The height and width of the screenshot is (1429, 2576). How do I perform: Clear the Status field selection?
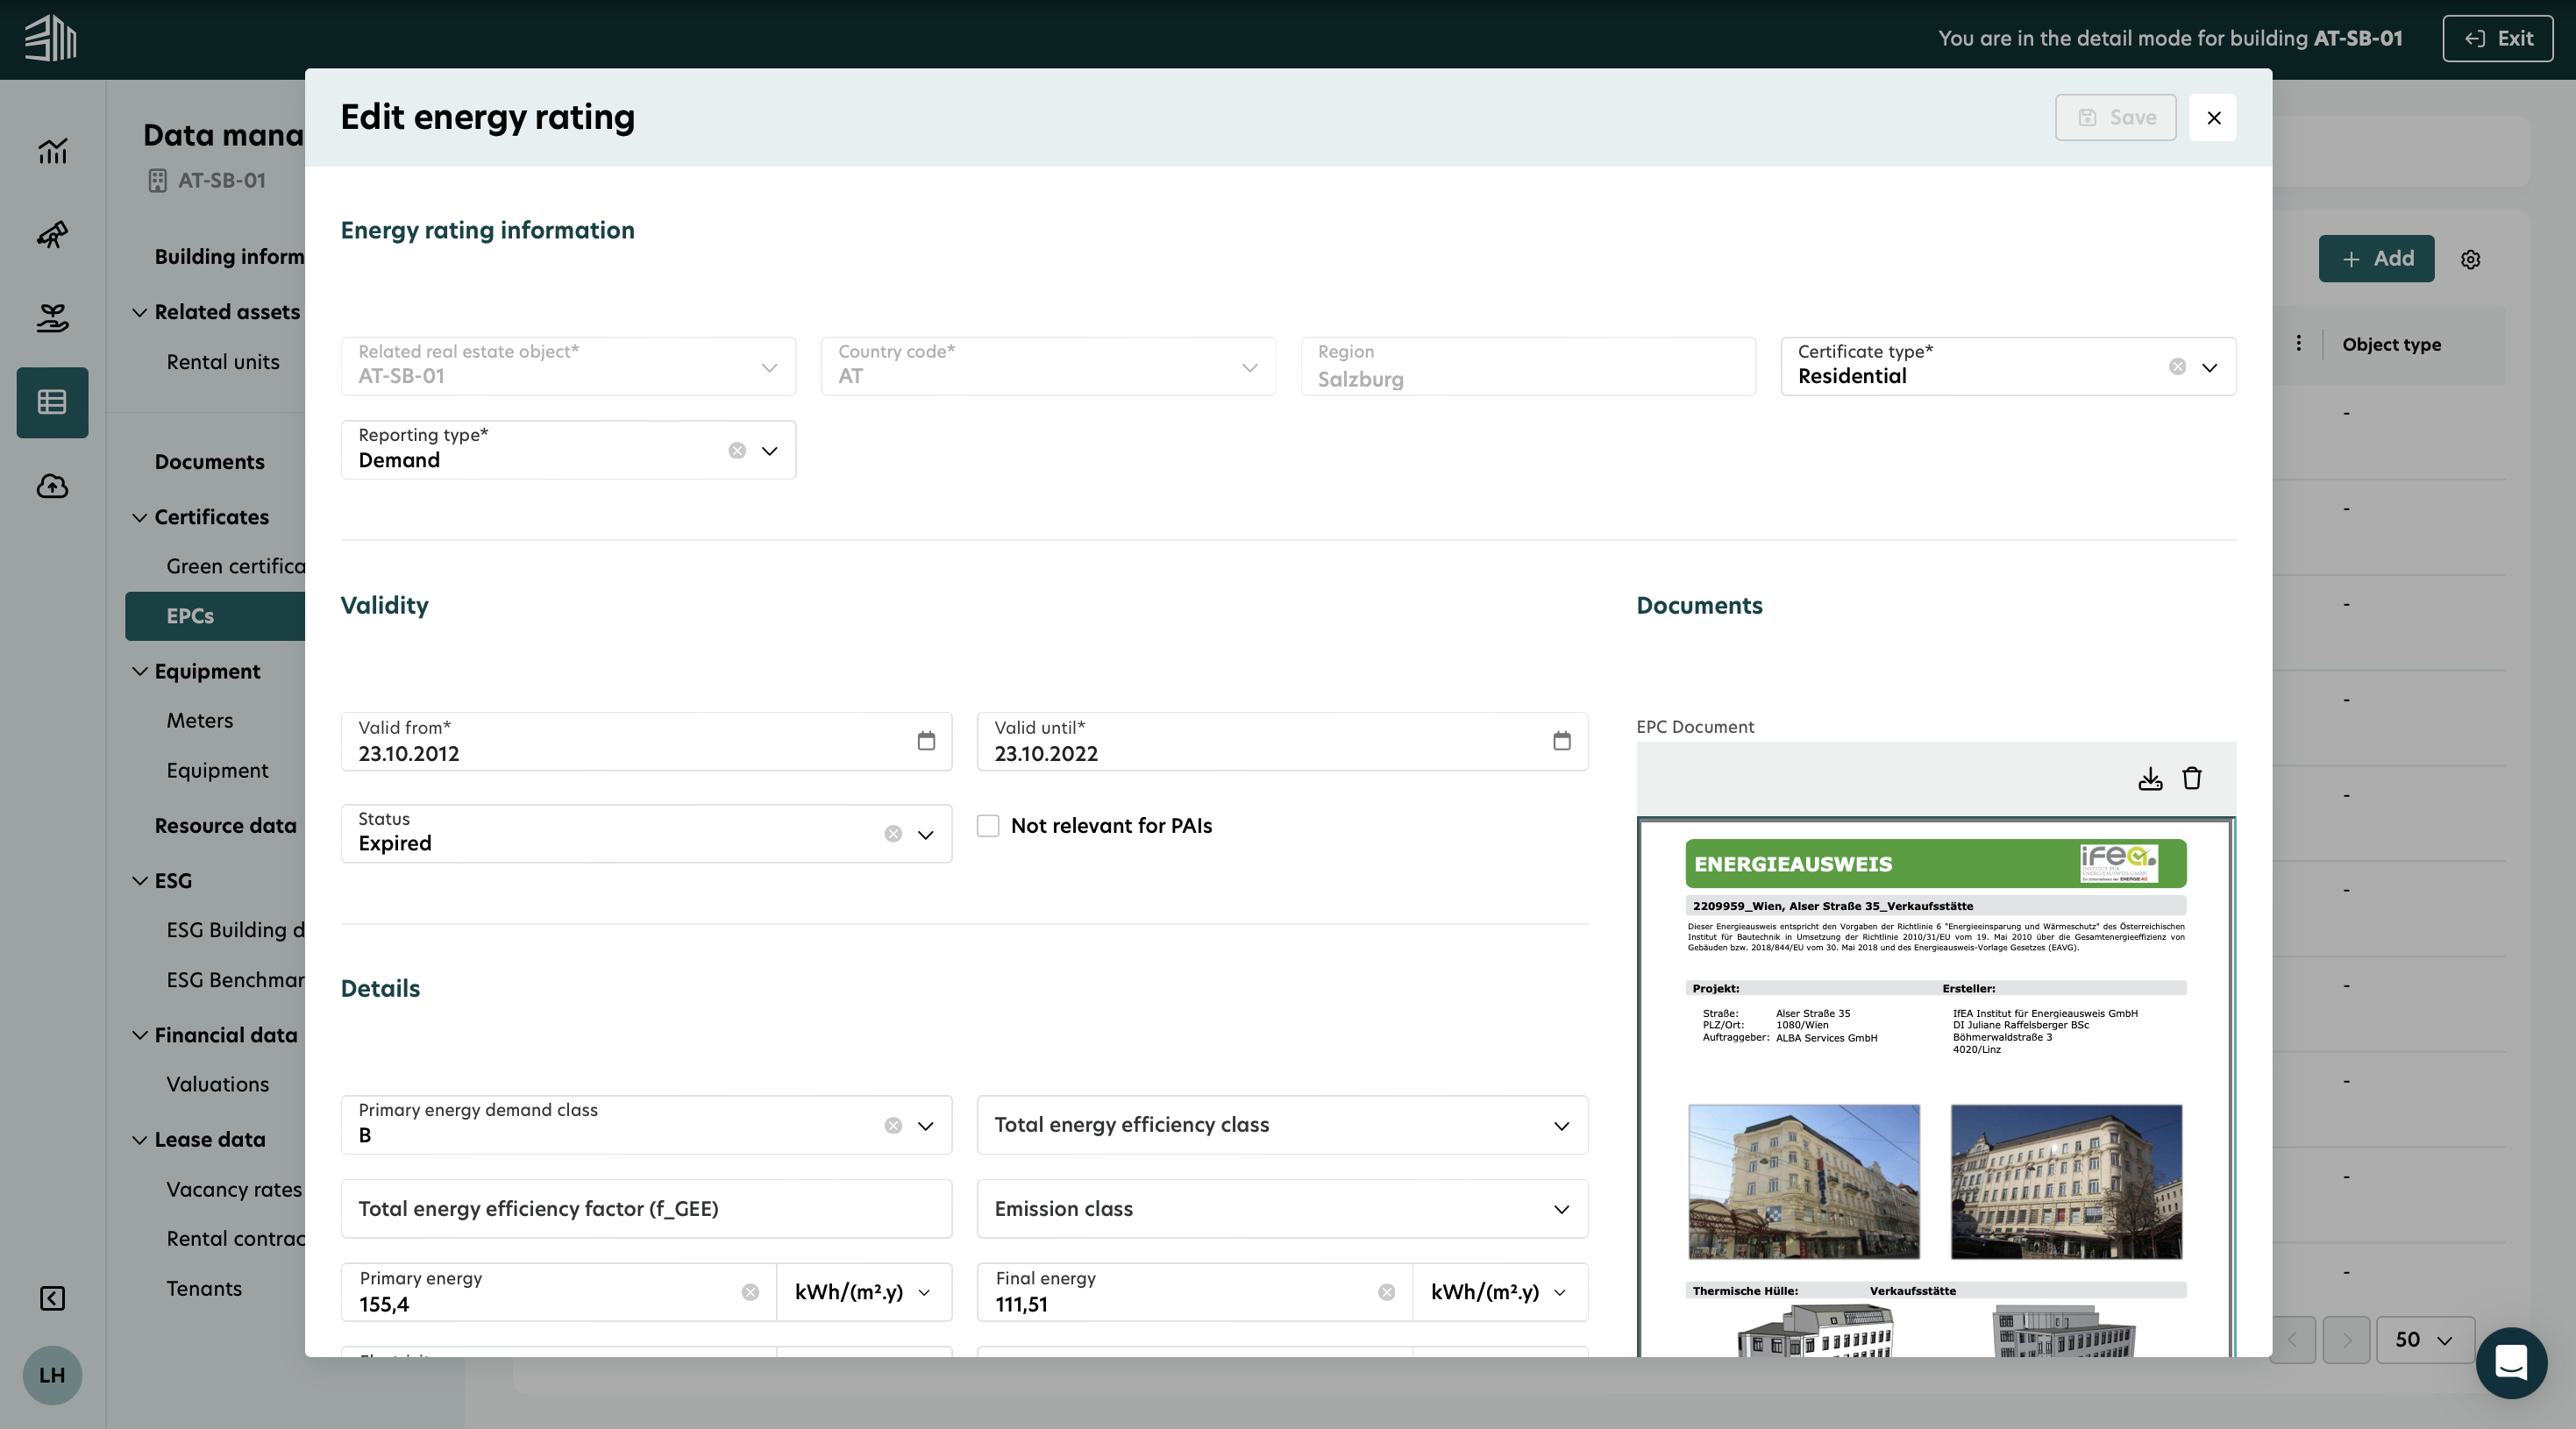click(x=893, y=834)
